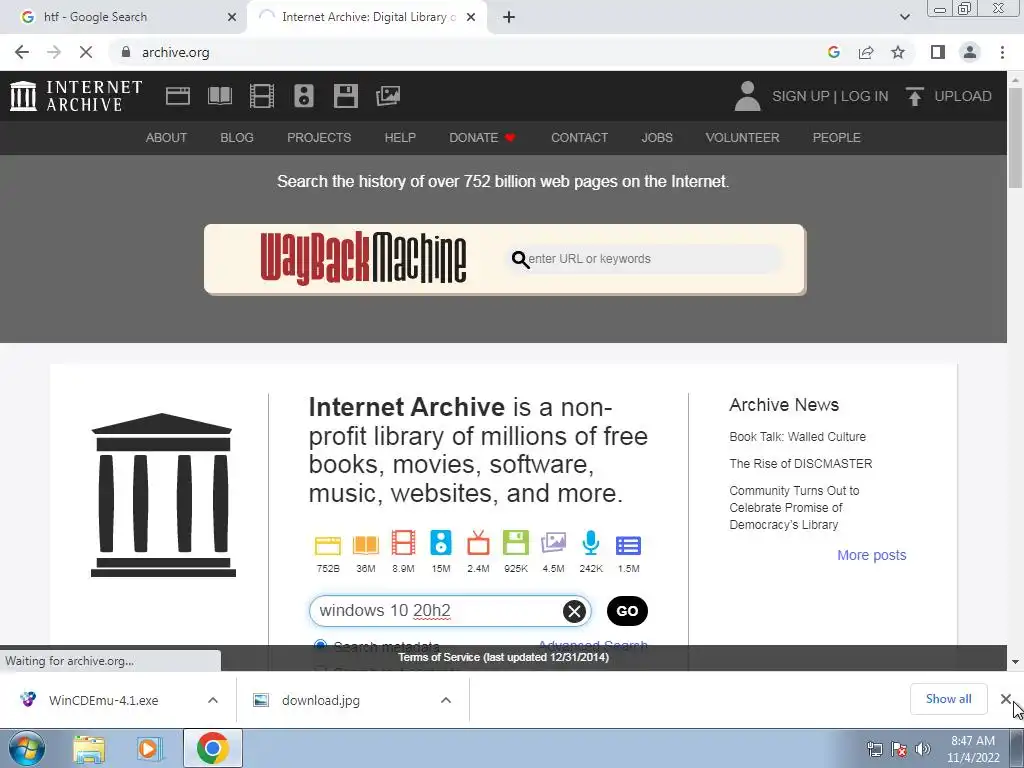This screenshot has height=768, width=1024.
Task: Click Show all downloads button
Action: [x=948, y=699]
